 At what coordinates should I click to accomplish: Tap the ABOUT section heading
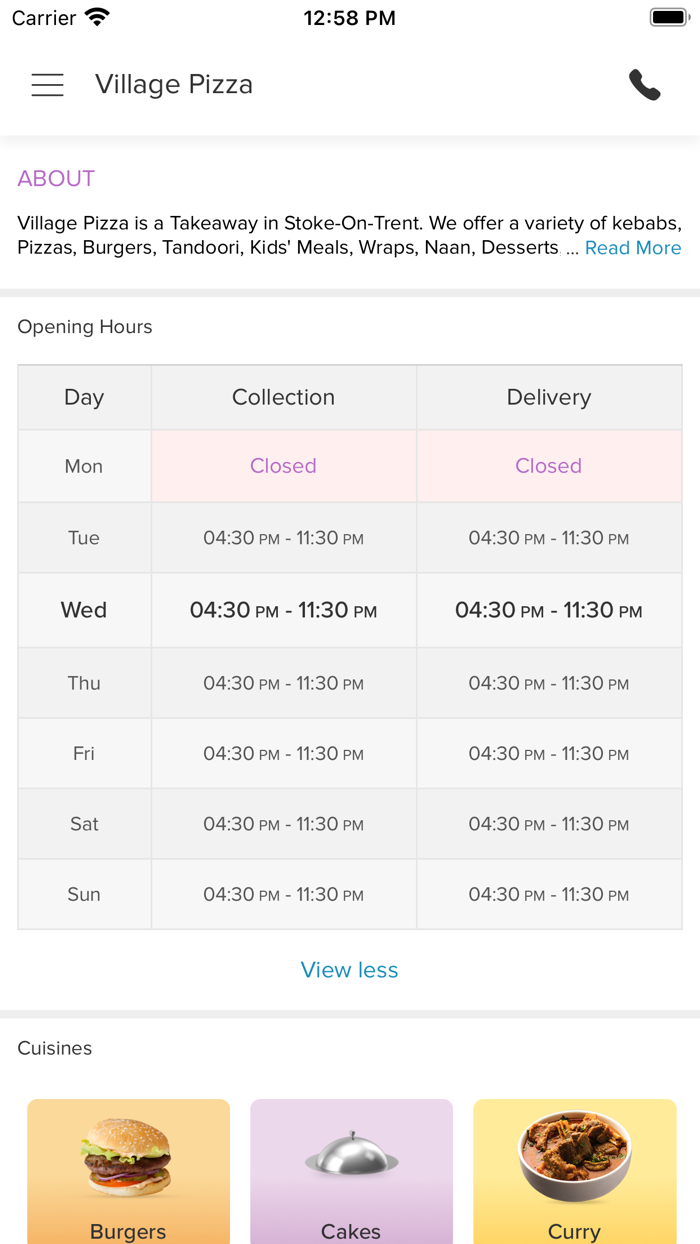[56, 179]
